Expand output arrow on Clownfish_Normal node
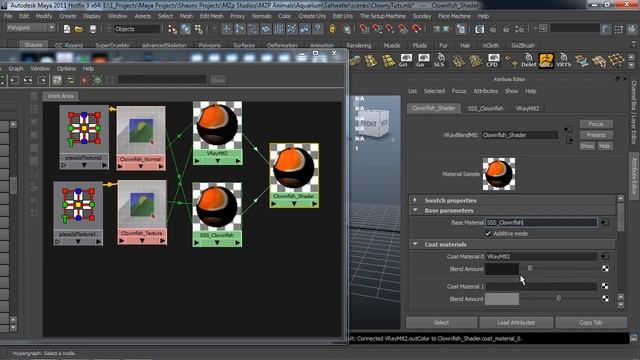640x360 pixels. 161,166
